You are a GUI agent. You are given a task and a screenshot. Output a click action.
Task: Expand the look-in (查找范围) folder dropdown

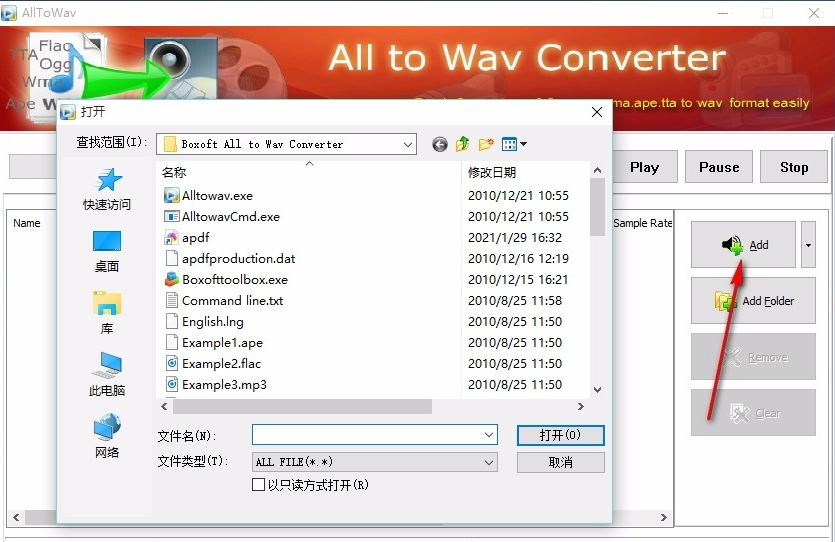pyautogui.click(x=407, y=144)
